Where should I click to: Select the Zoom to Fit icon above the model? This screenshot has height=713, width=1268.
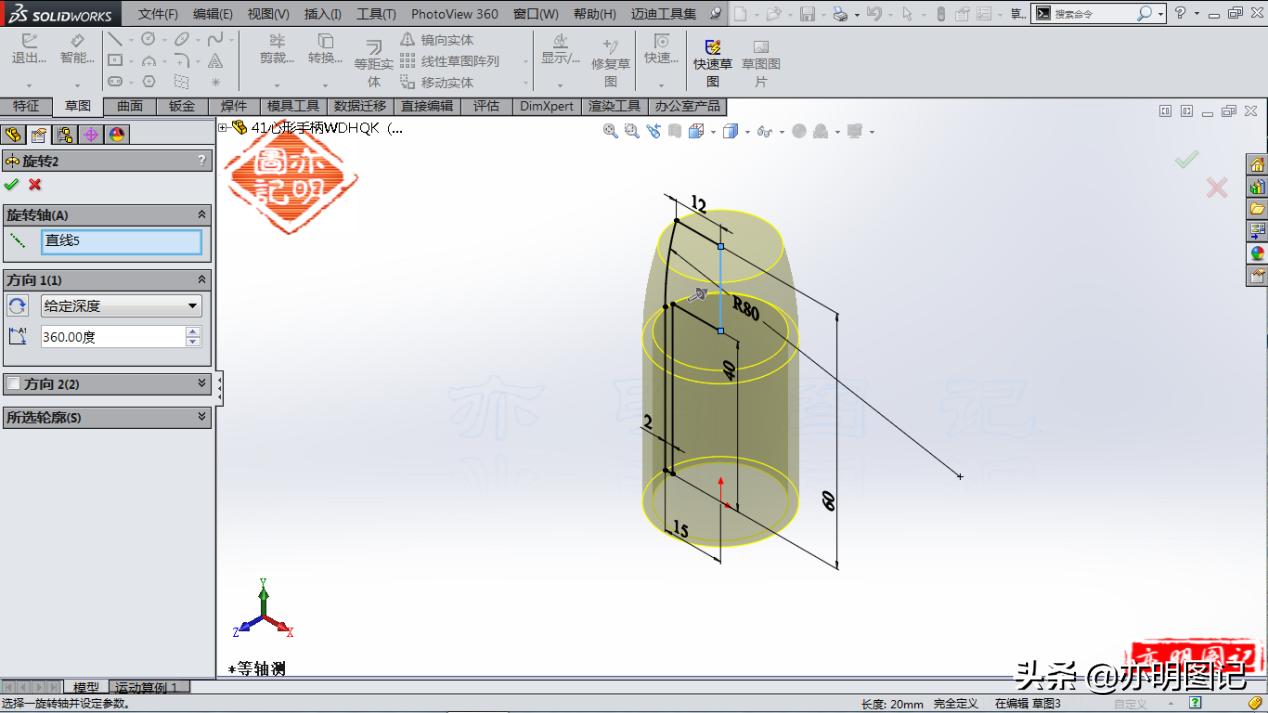tap(610, 131)
